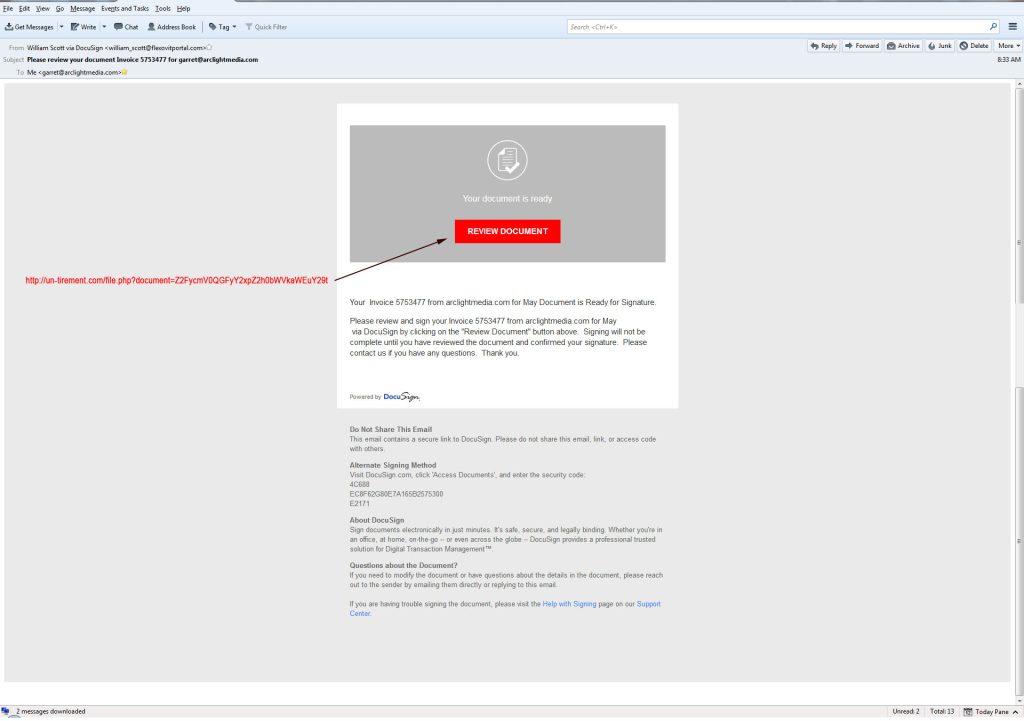
Task: Click the 8:33 AM timestamp
Action: (1009, 59)
